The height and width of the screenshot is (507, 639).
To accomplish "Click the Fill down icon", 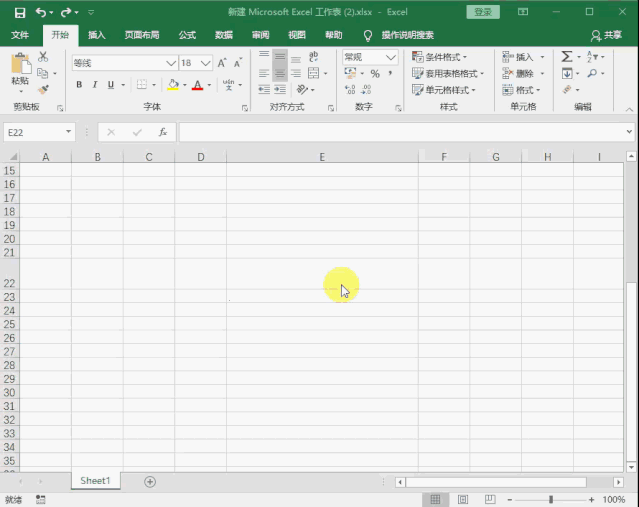I will coord(567,73).
